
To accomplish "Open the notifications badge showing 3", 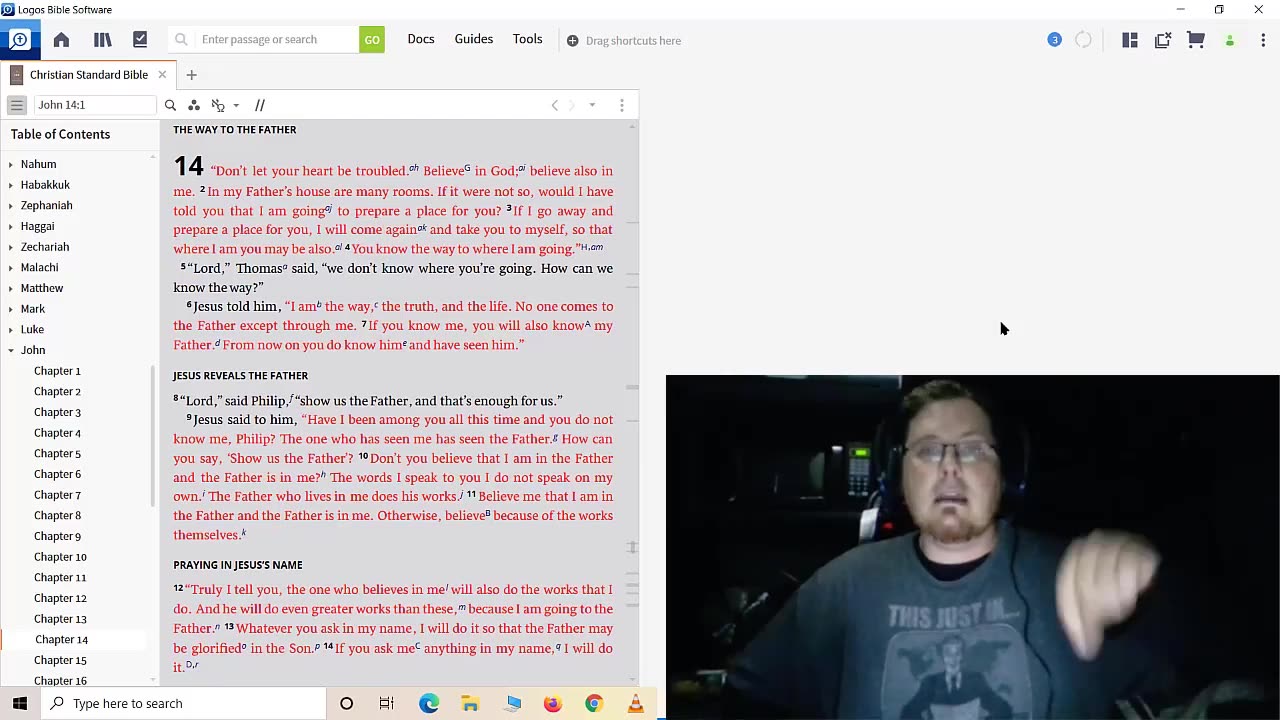I will pos(1054,40).
